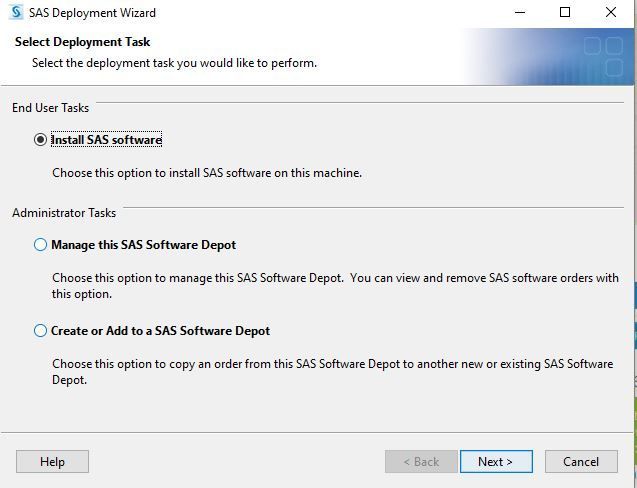Click the 'Administrator Tasks' section heading
Image resolution: width=637 pixels, height=488 pixels.
[64, 213]
